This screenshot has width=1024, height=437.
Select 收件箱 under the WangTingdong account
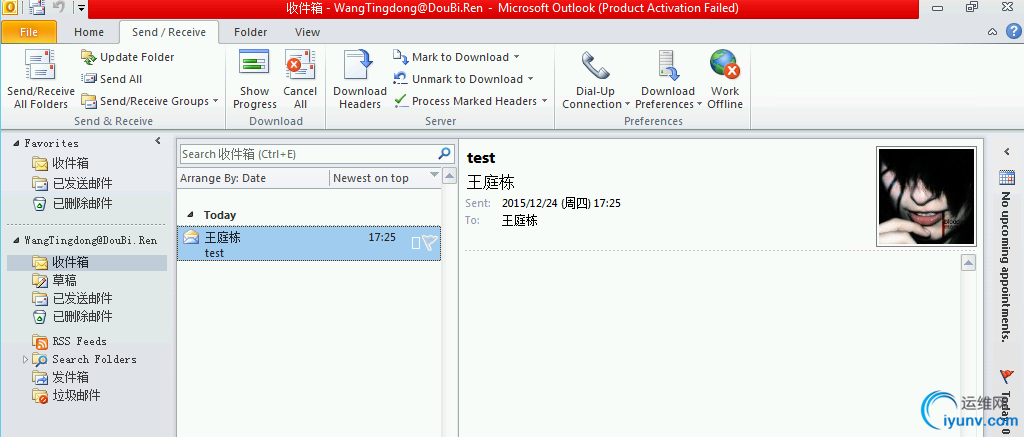87,263
